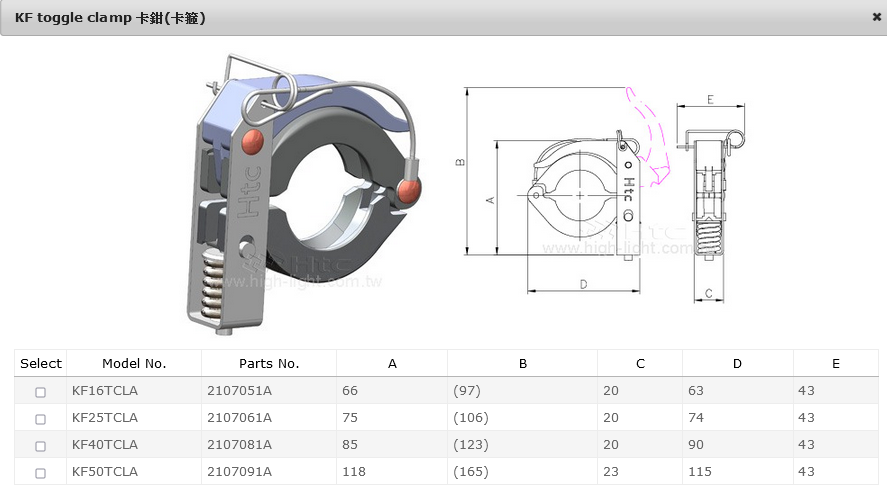Tick the checkbox for KF25TCLA
This screenshot has height=495, width=887.
(41, 419)
